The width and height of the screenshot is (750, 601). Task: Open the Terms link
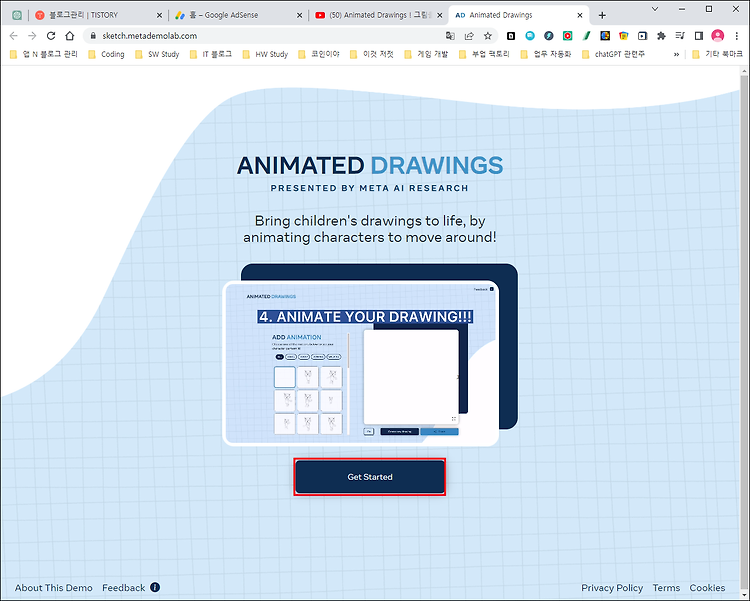[666, 588]
